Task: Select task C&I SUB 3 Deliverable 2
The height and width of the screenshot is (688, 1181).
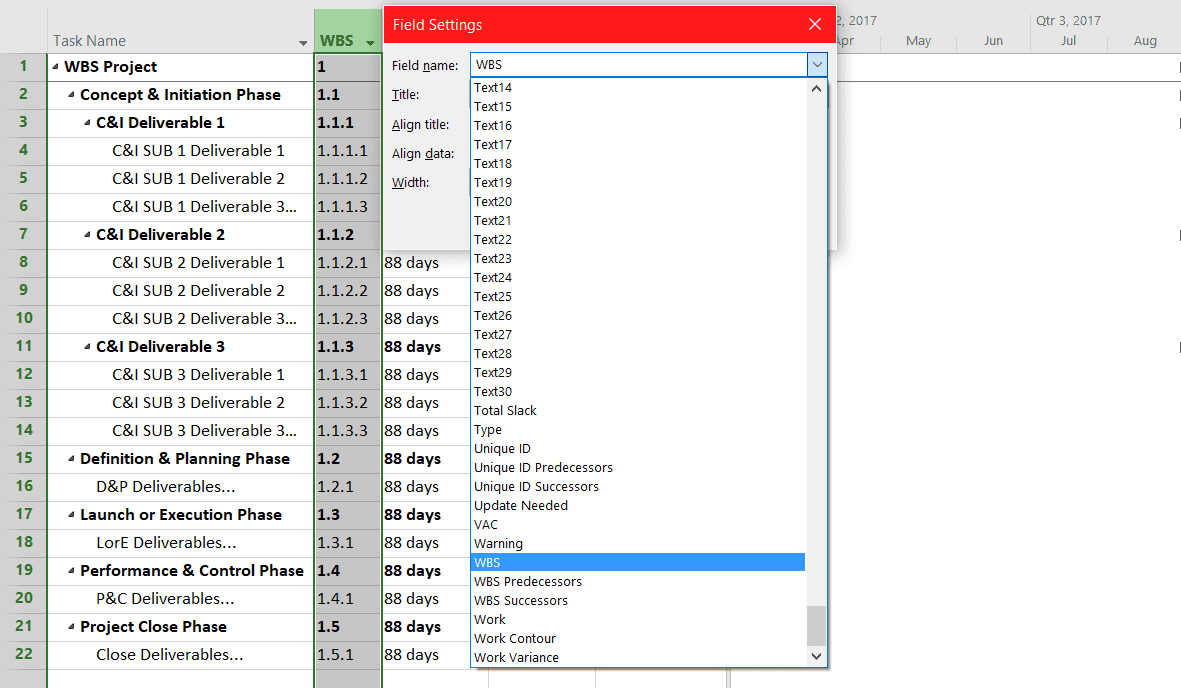Action: click(198, 402)
